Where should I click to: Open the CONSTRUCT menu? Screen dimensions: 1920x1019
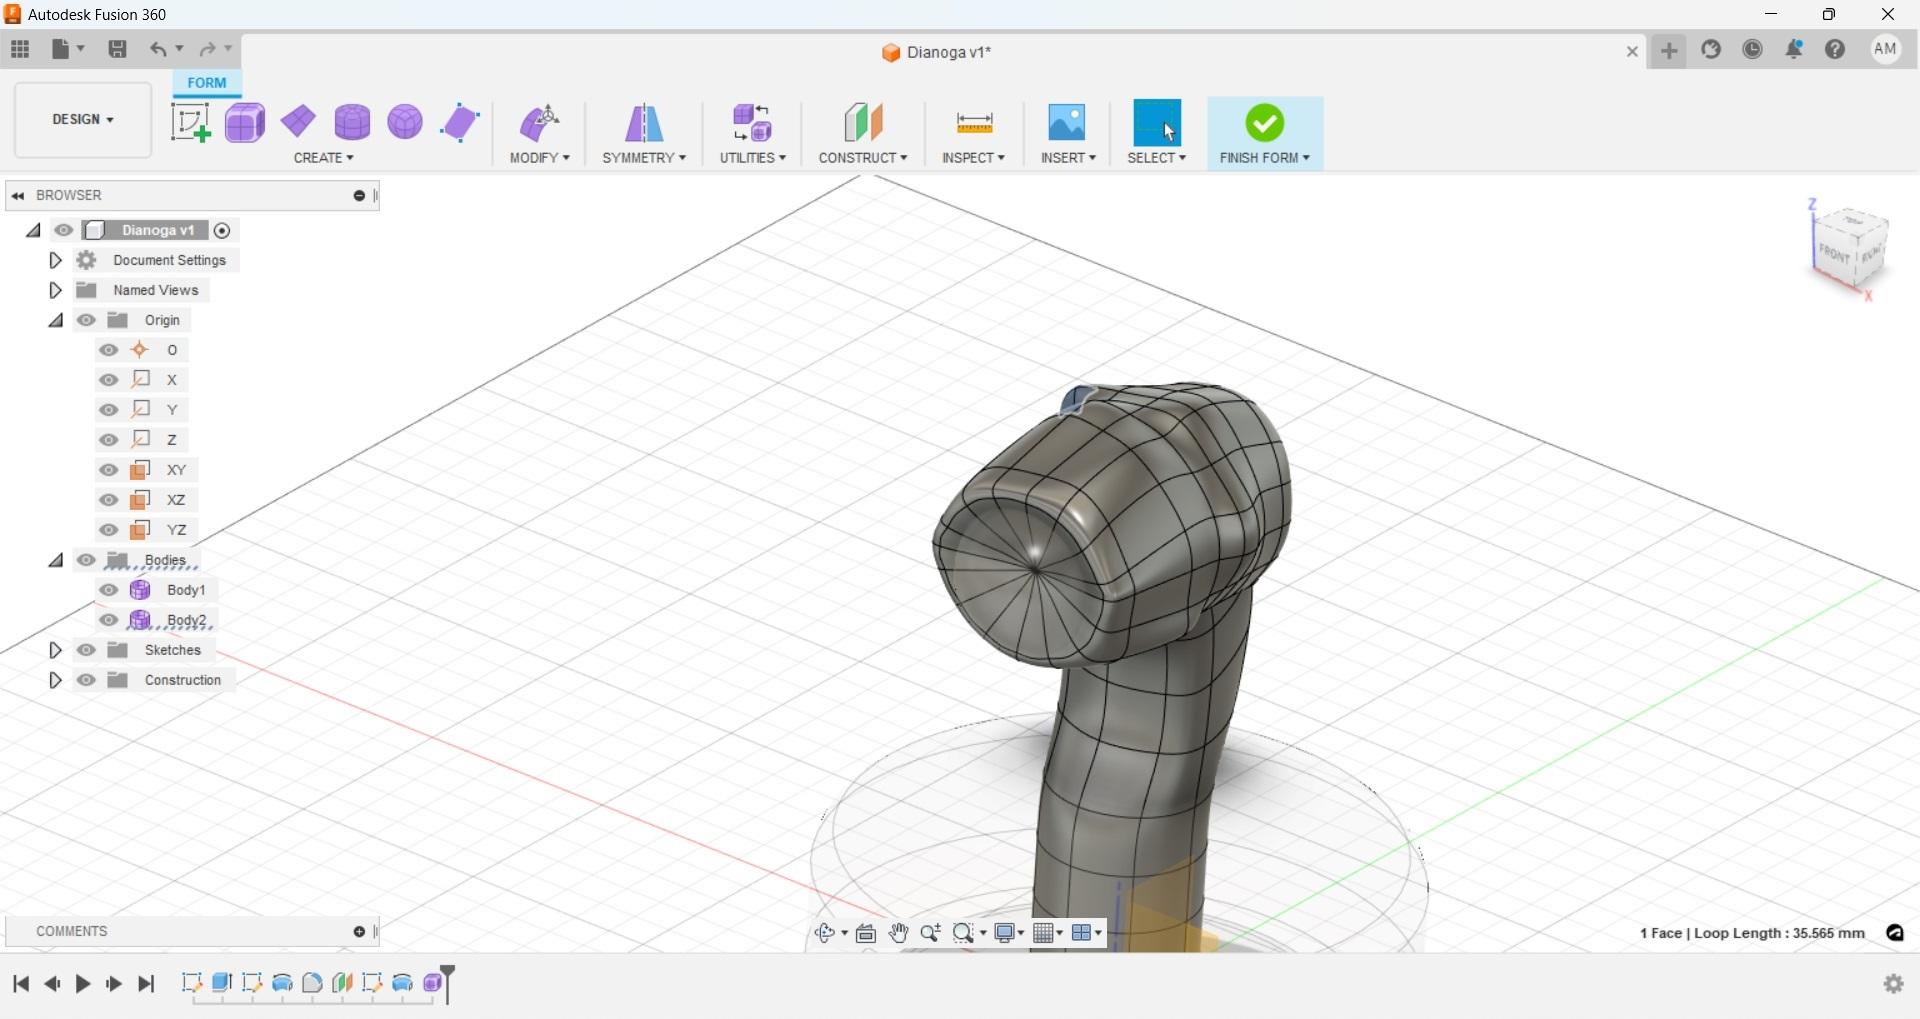[863, 158]
